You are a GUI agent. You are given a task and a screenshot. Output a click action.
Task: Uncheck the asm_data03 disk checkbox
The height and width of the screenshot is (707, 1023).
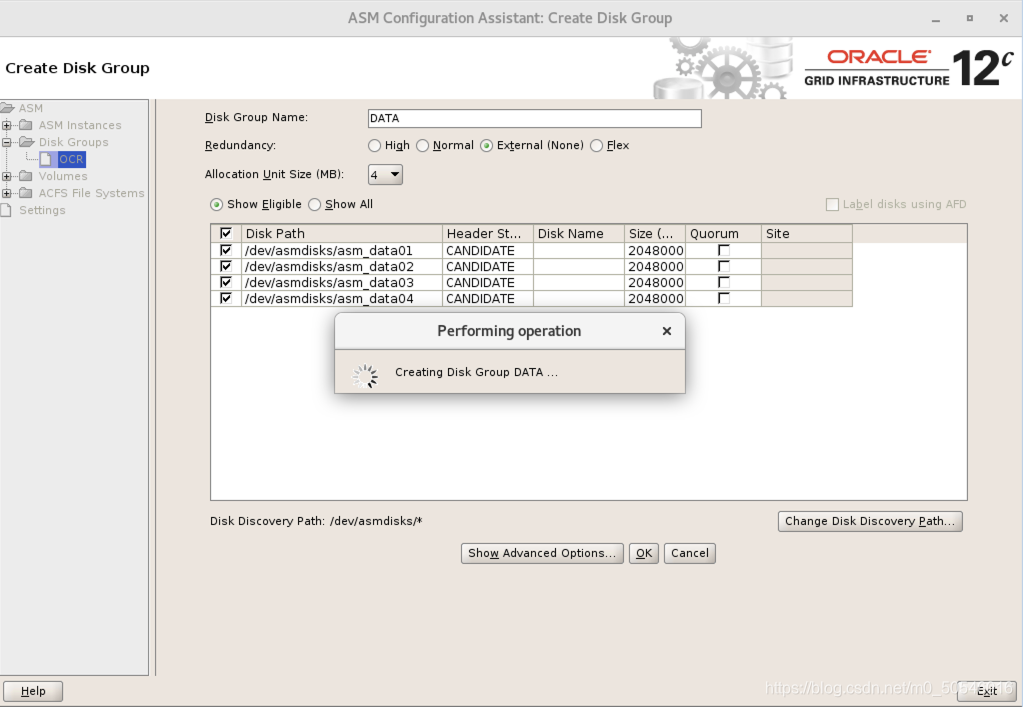[226, 282]
